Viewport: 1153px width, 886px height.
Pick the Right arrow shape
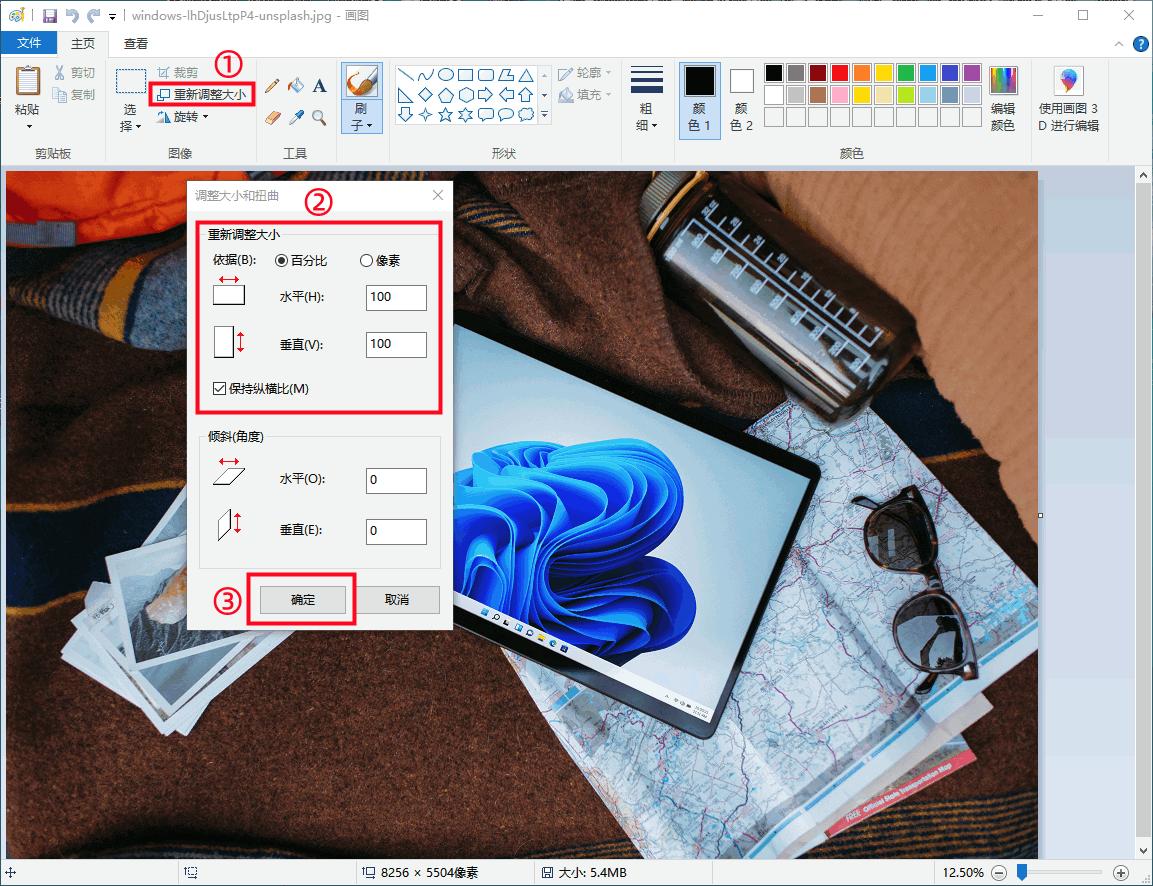(x=485, y=95)
